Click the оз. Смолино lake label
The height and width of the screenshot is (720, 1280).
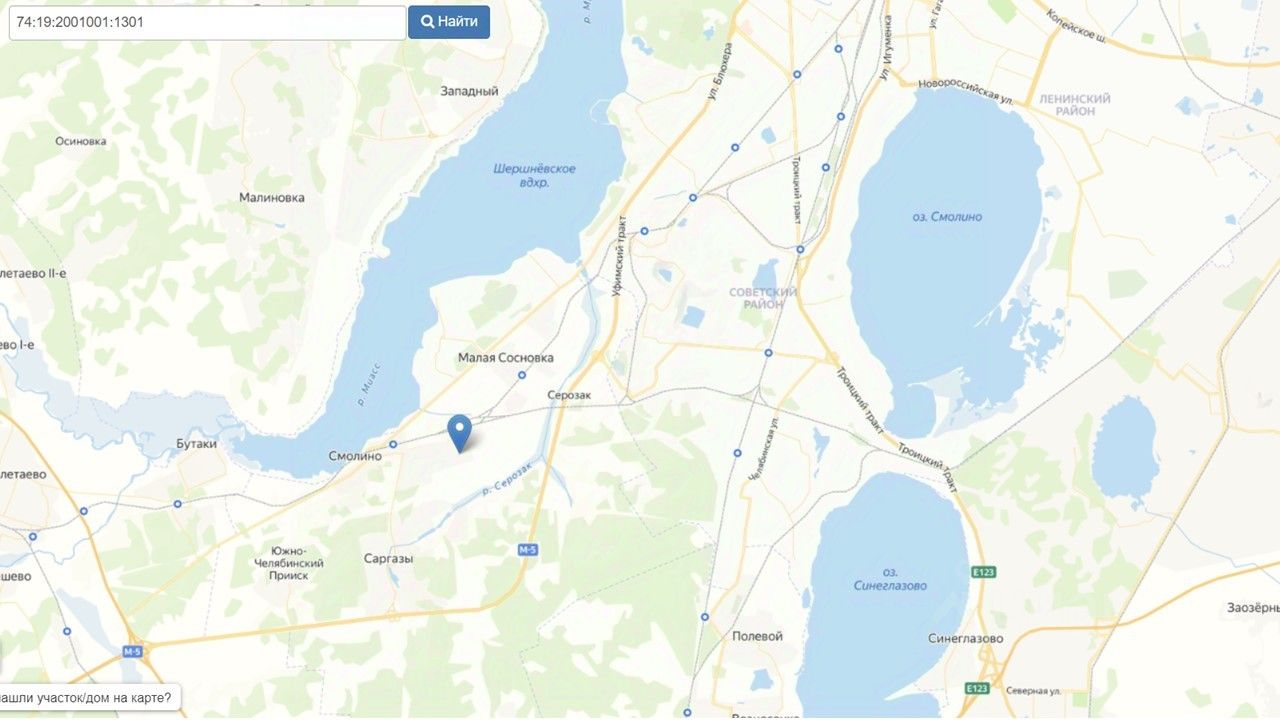[x=946, y=217]
